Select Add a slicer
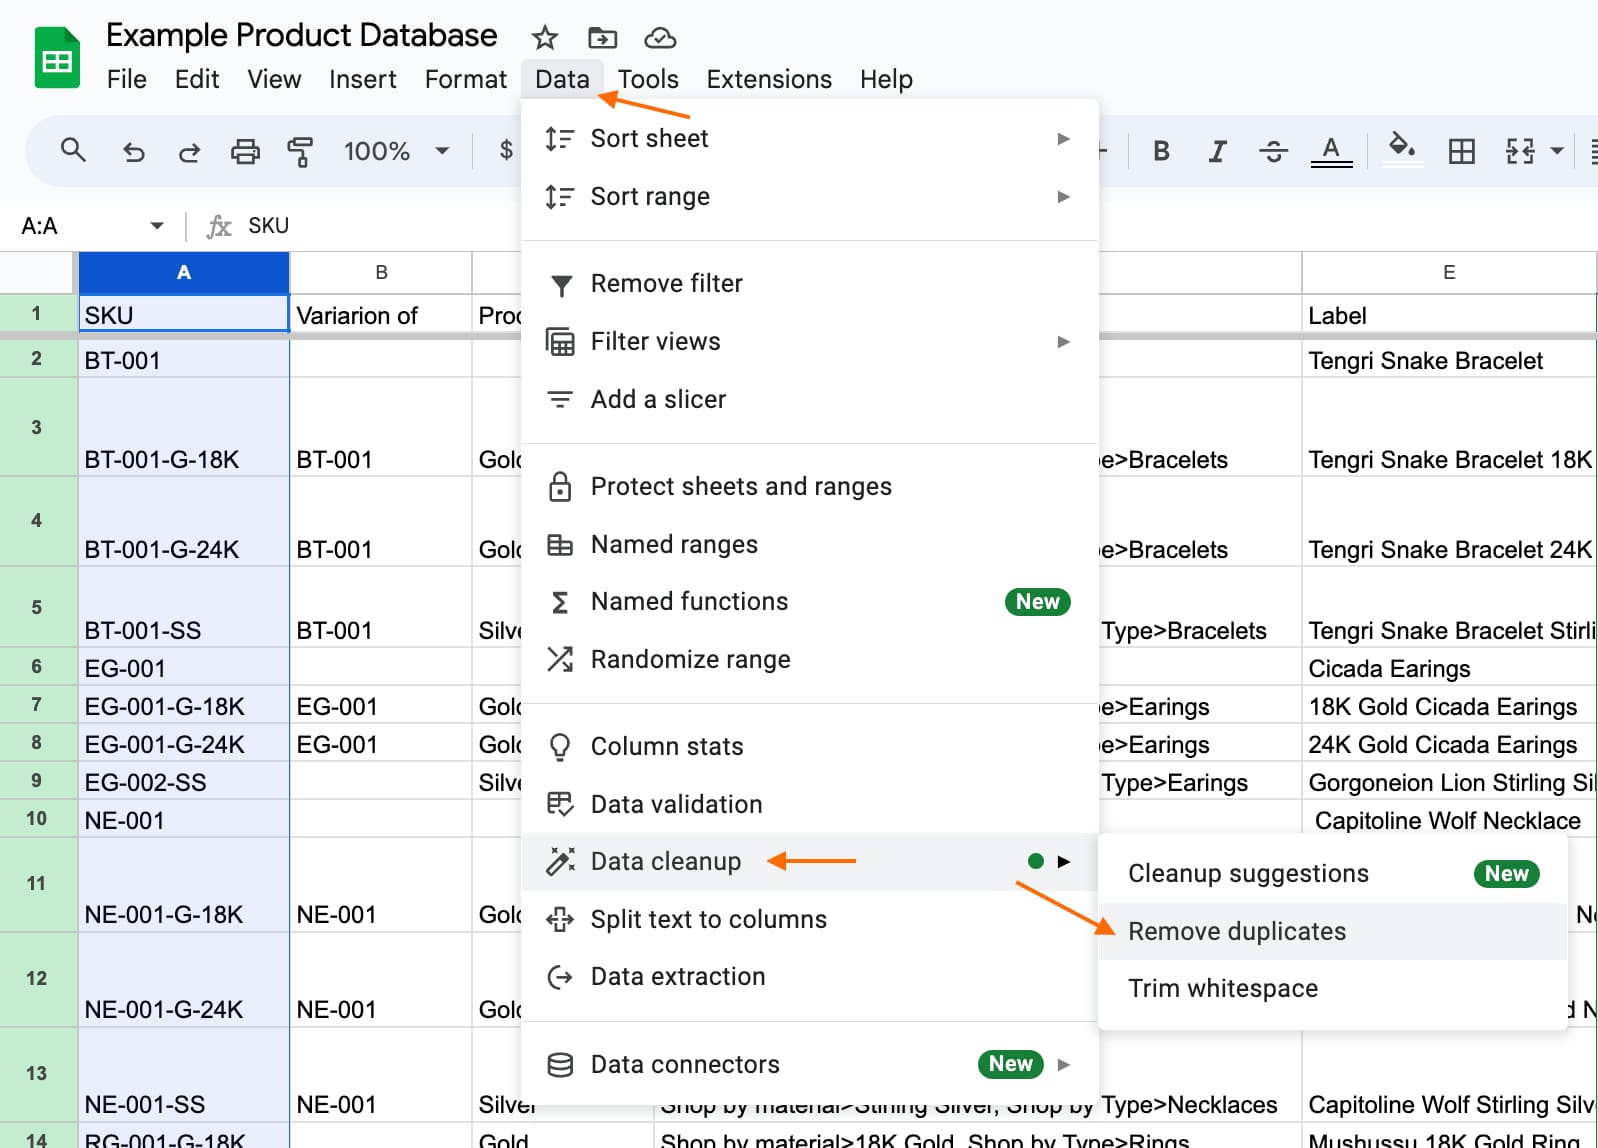This screenshot has height=1148, width=1598. pos(810,399)
